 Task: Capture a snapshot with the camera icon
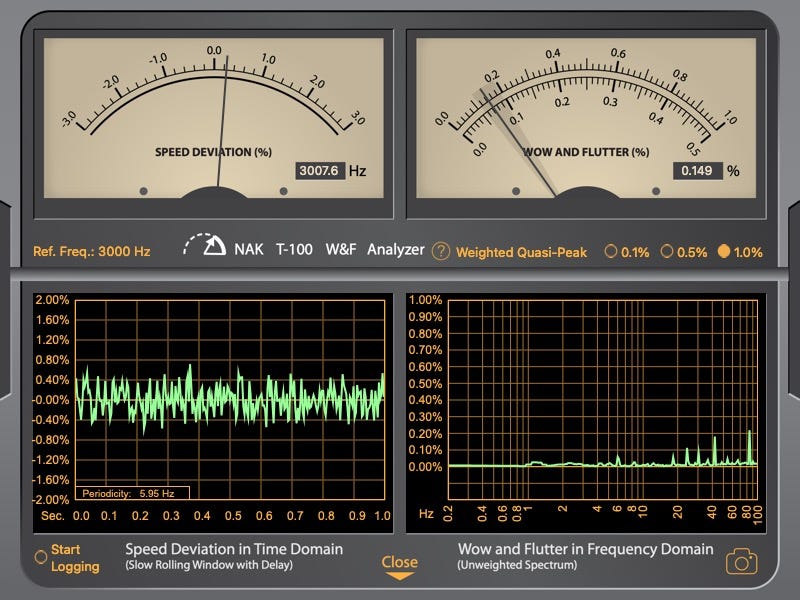click(x=741, y=561)
